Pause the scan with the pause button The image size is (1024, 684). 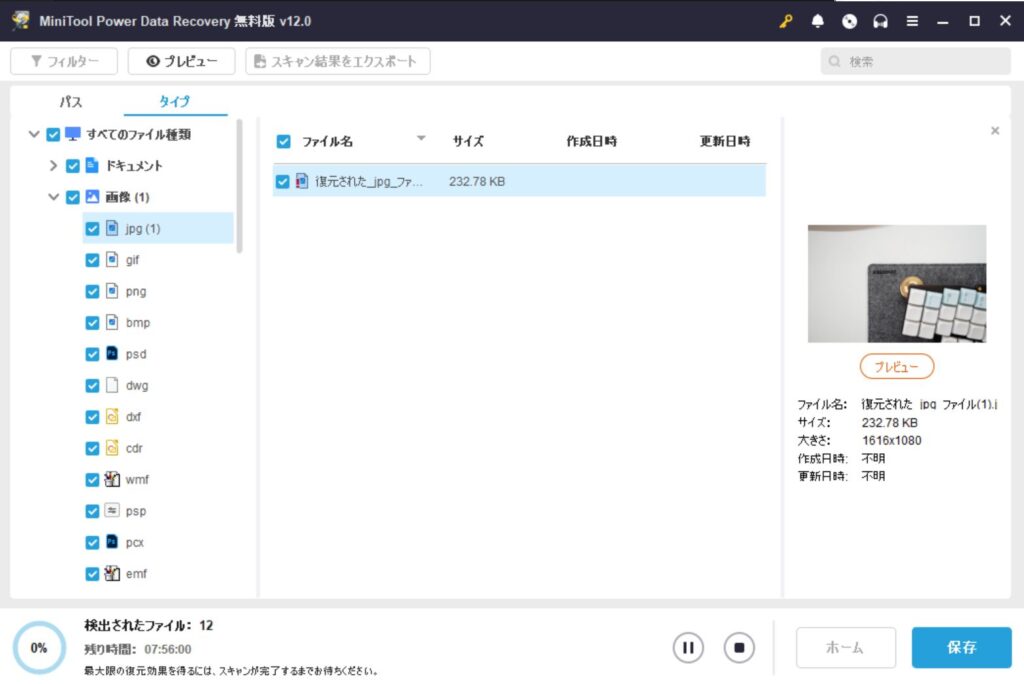688,647
